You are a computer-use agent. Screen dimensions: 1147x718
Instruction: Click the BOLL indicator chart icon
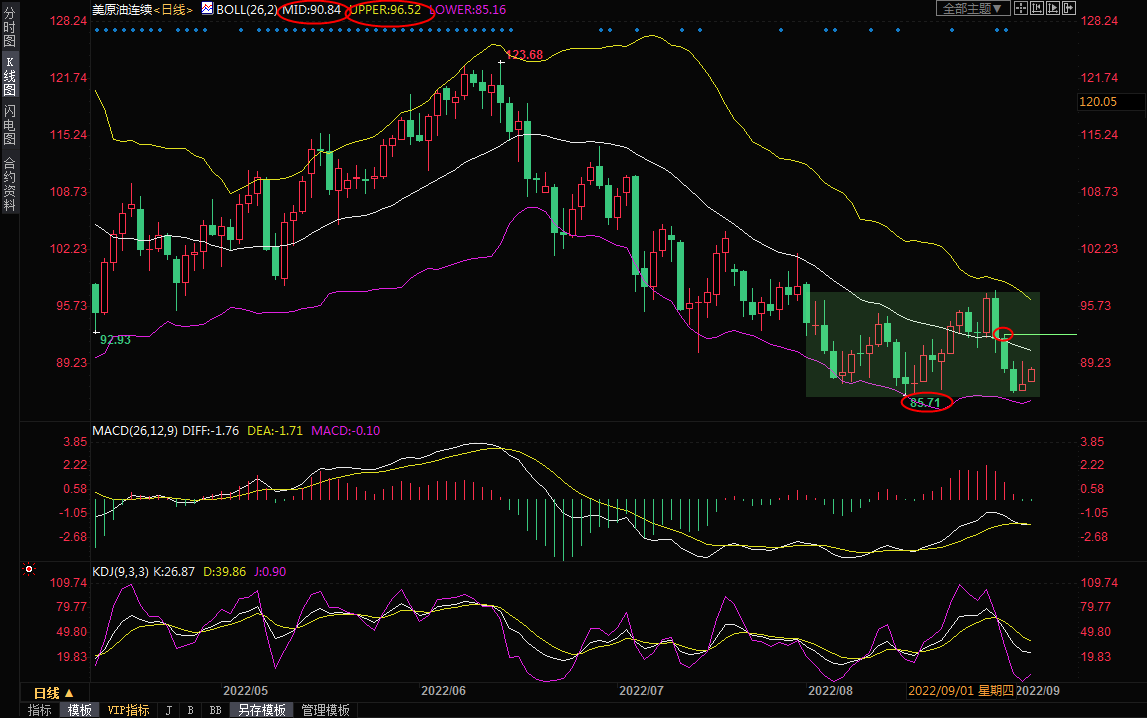coord(206,8)
